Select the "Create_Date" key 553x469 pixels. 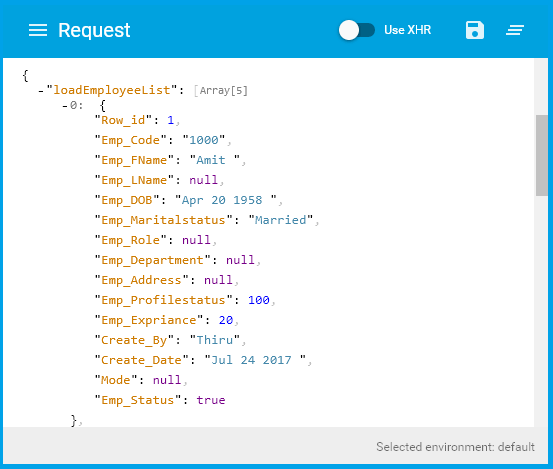pyautogui.click(x=141, y=360)
